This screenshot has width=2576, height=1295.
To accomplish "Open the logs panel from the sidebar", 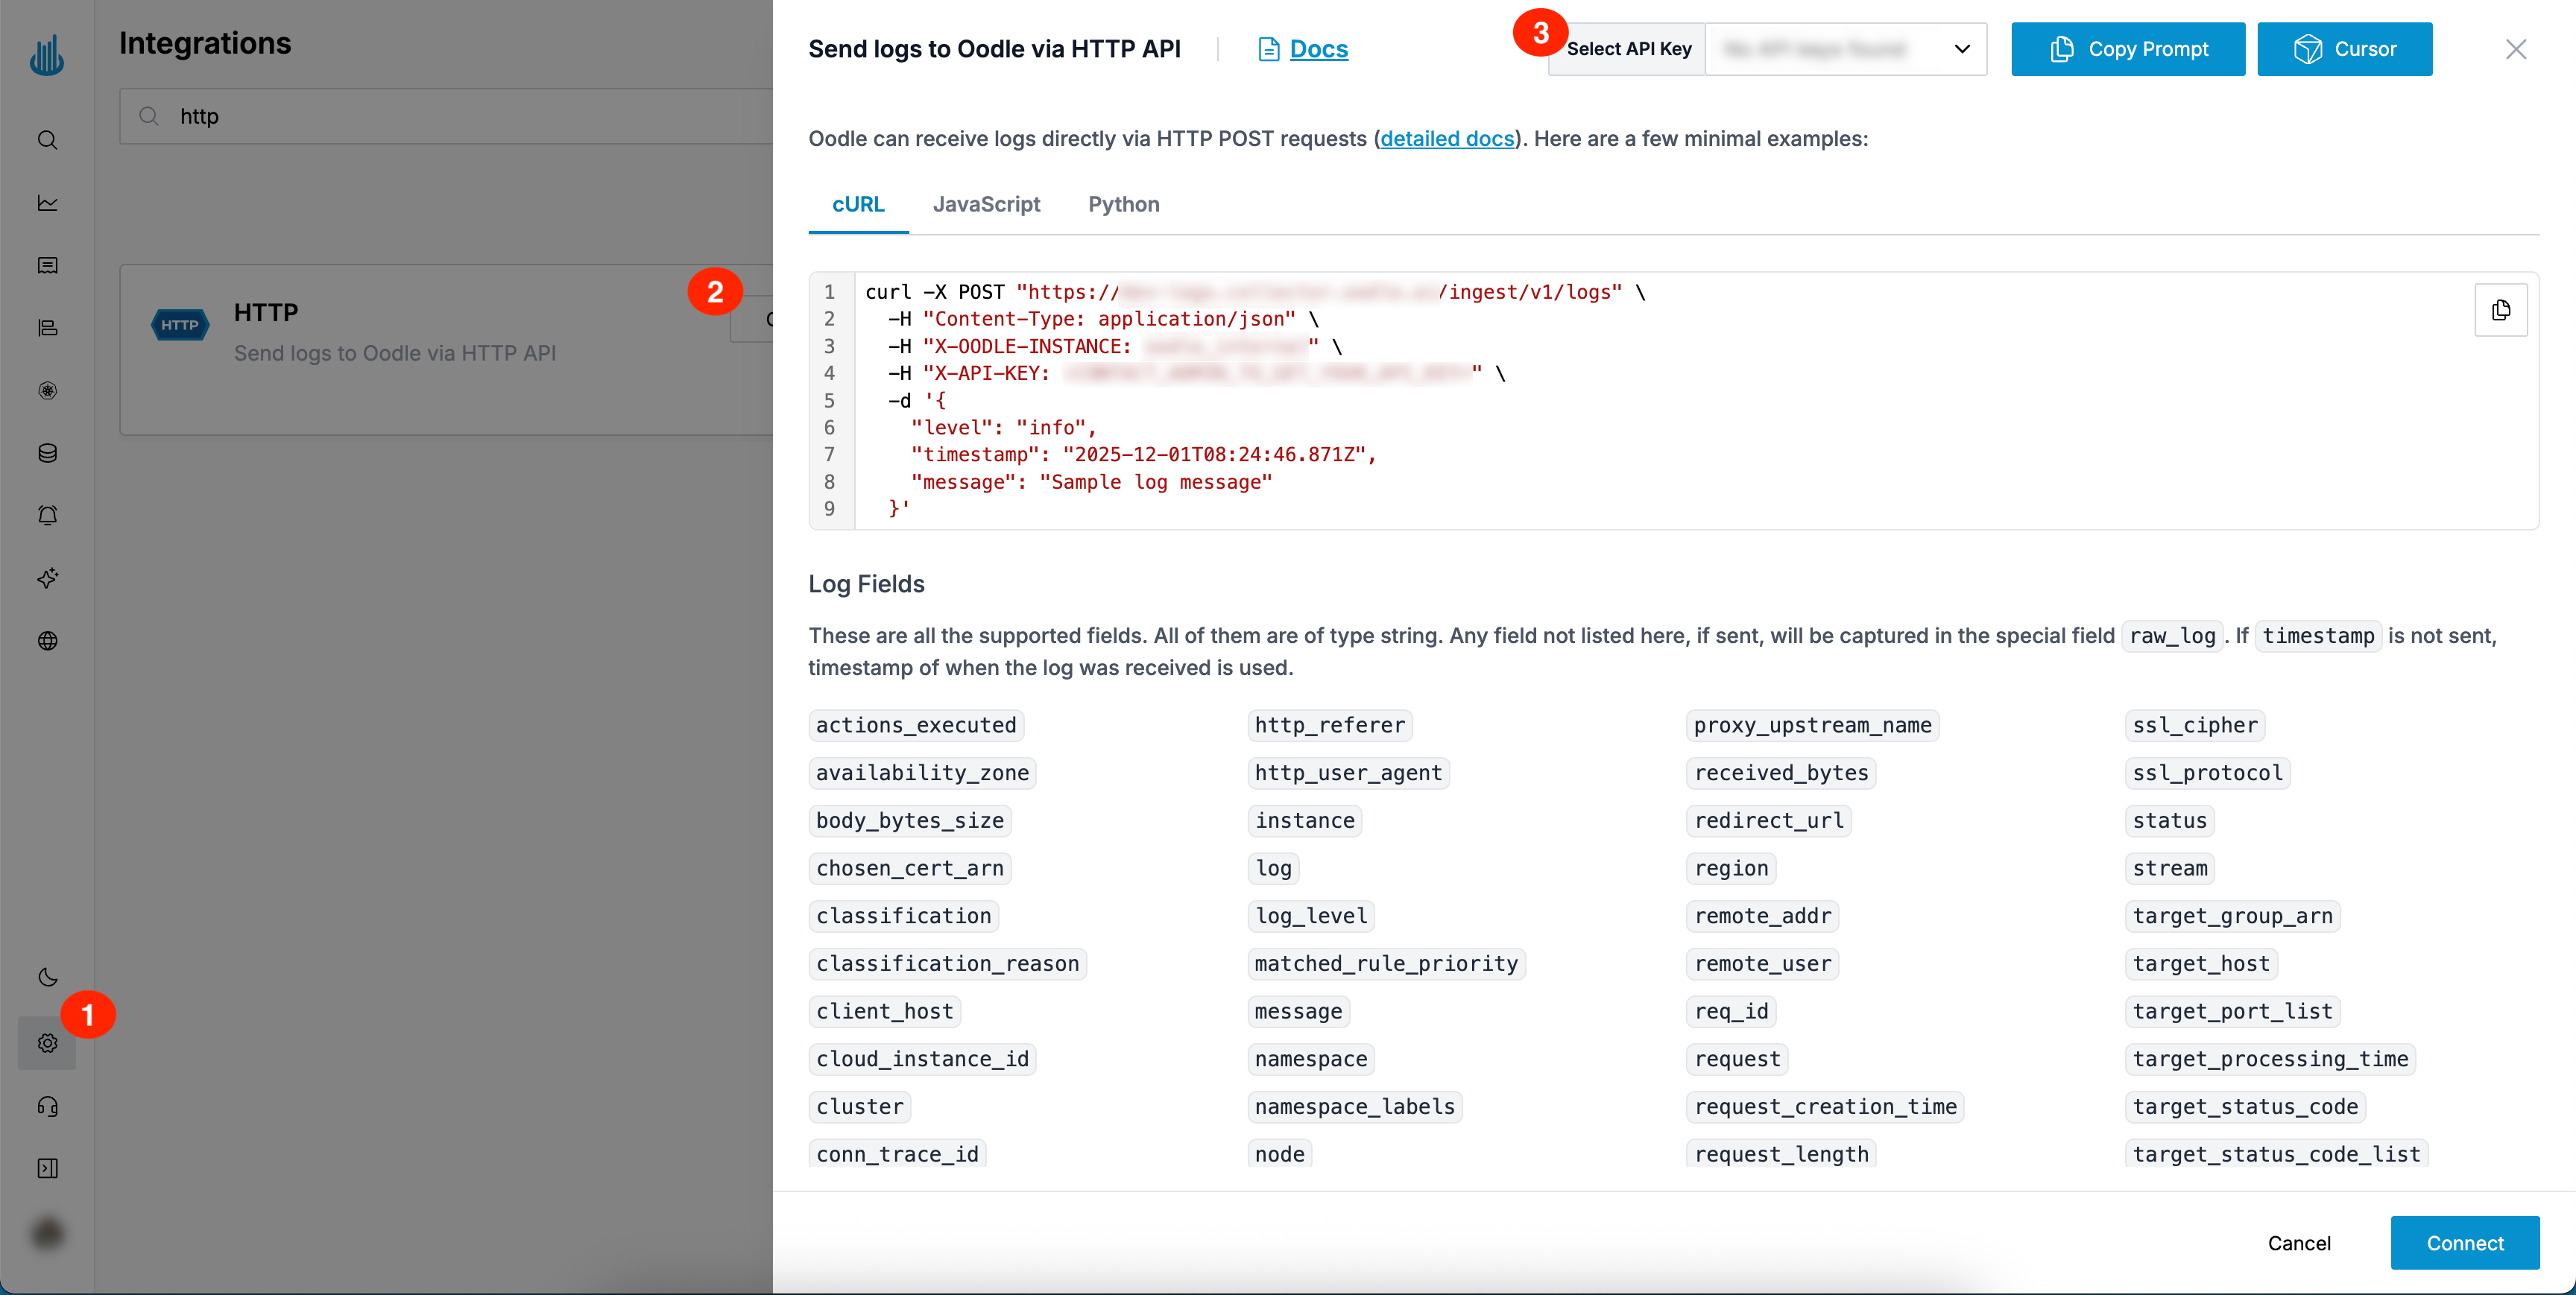I will 47,265.
